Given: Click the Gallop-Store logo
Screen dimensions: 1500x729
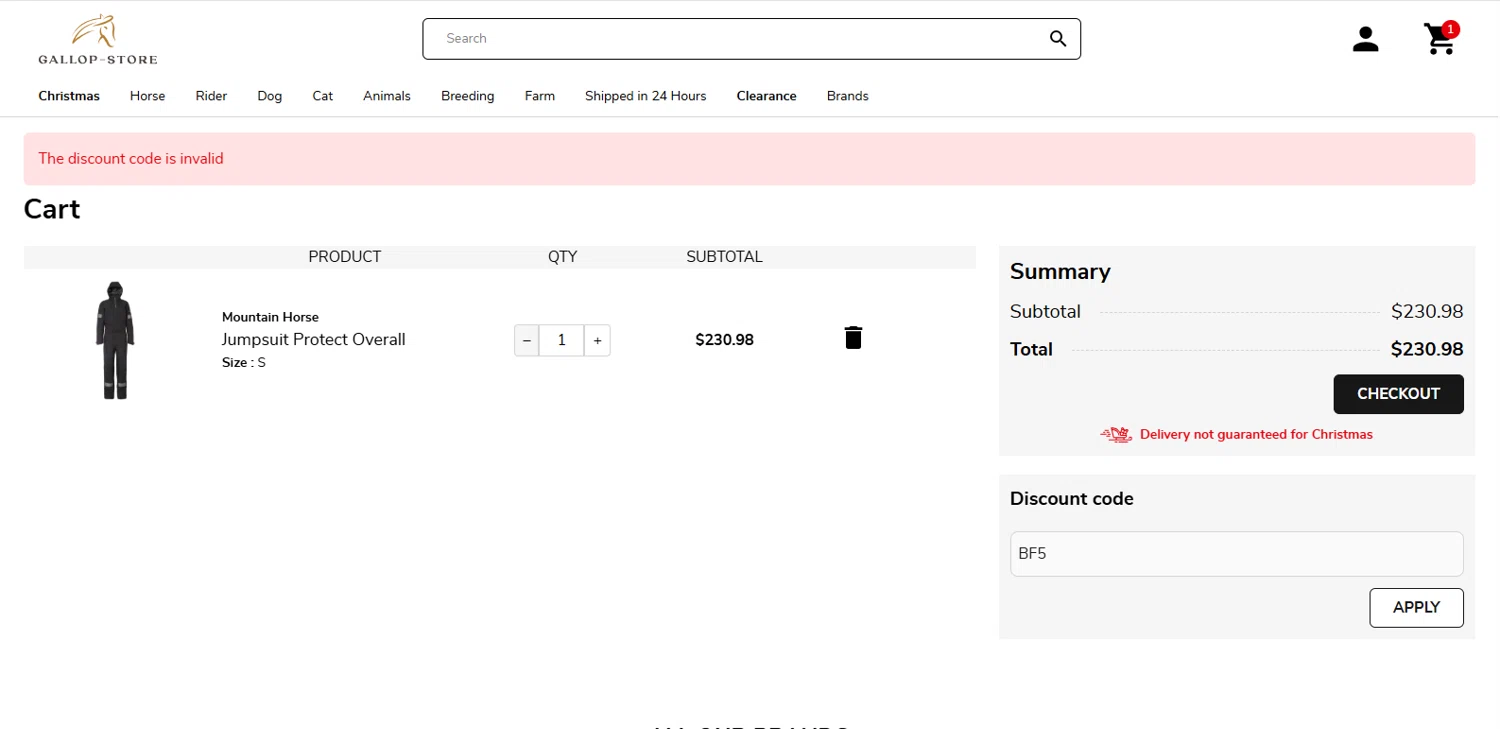Looking at the screenshot, I should pyautogui.click(x=98, y=40).
